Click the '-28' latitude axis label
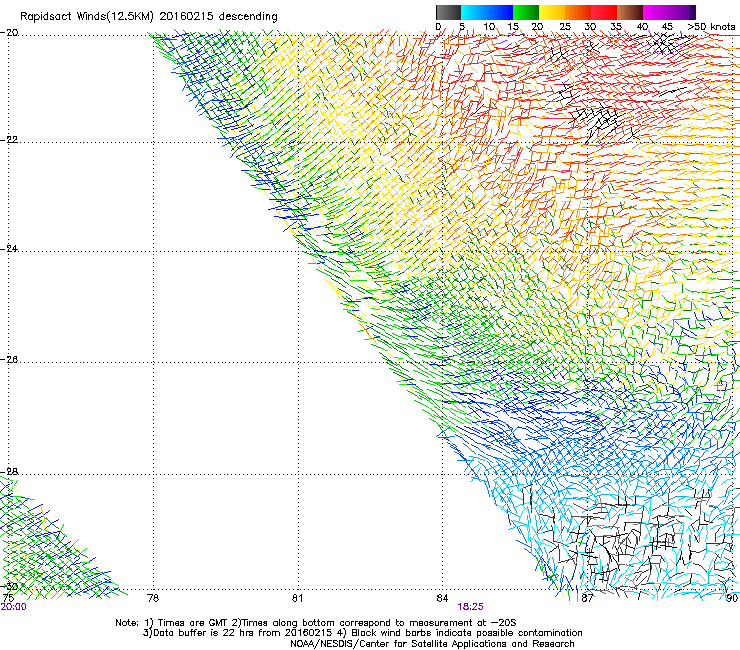Image resolution: width=740 pixels, height=650 pixels. tap(10, 472)
